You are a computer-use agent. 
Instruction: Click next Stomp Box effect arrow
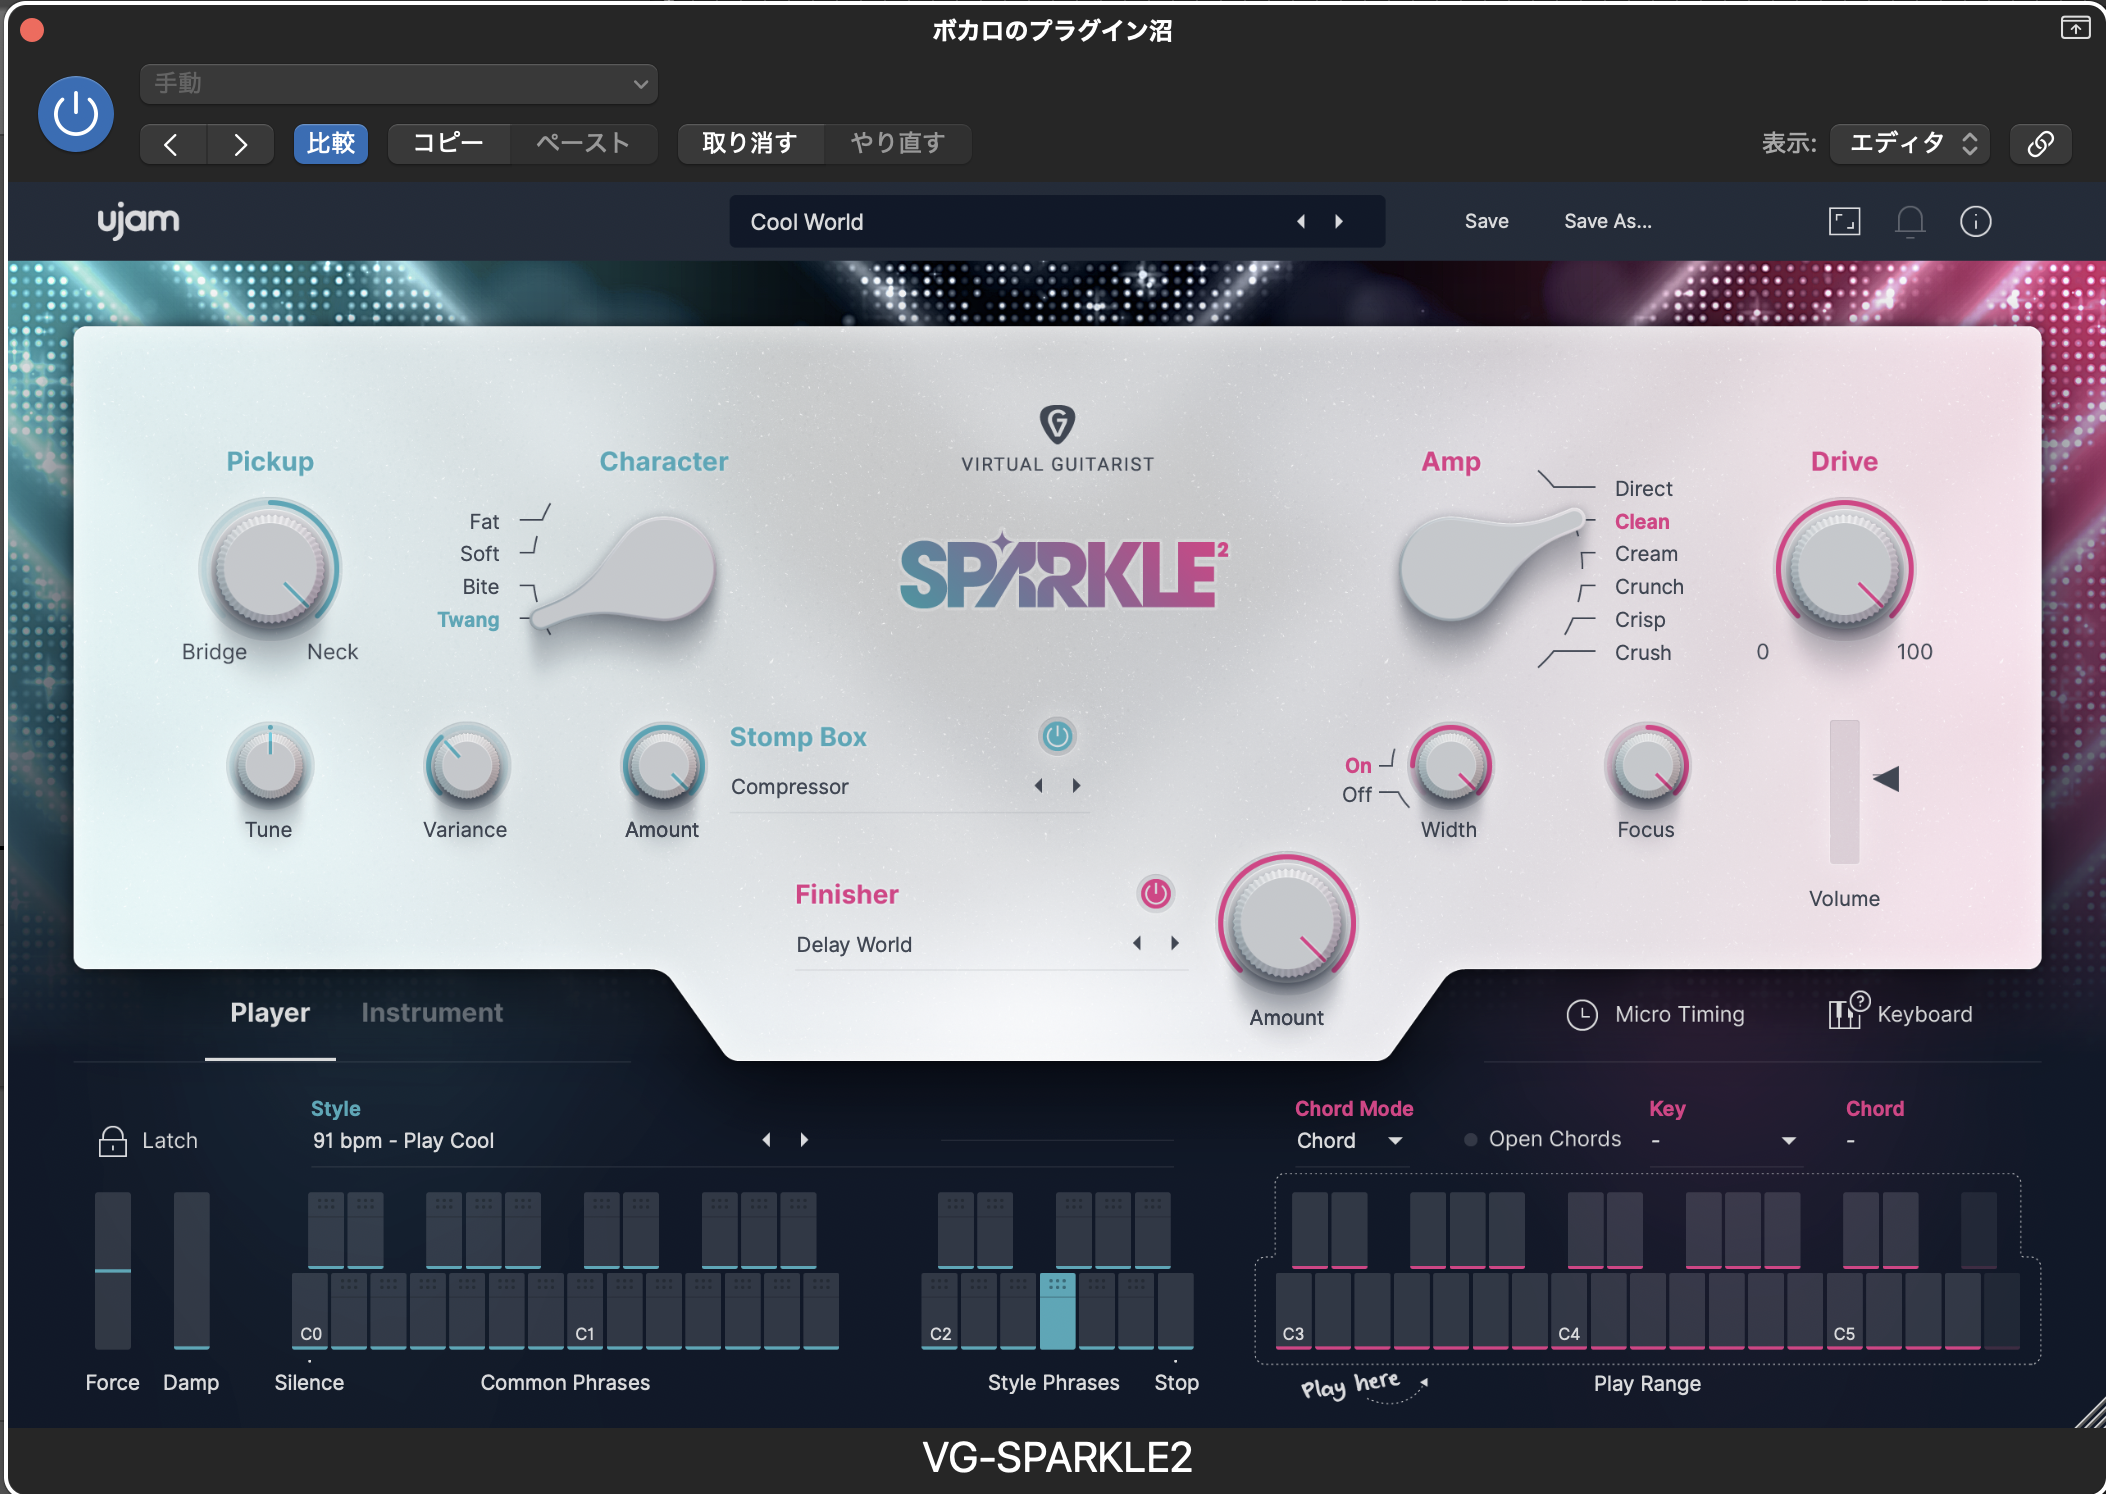(1076, 786)
